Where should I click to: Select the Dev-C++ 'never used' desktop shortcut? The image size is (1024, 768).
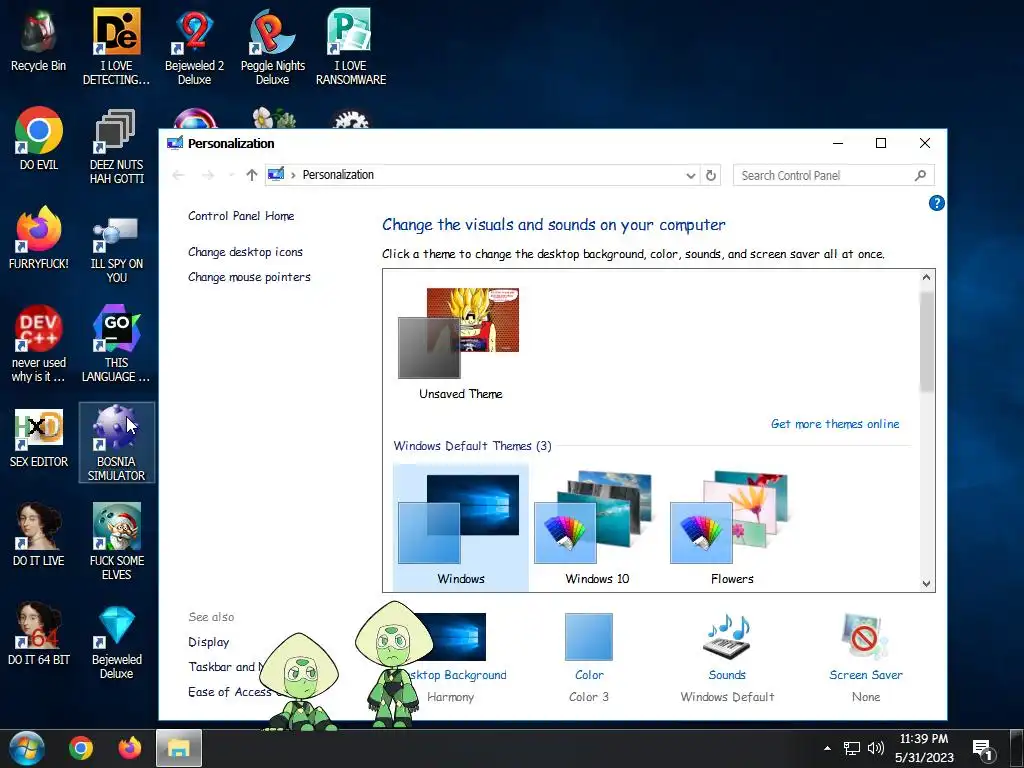(x=39, y=343)
